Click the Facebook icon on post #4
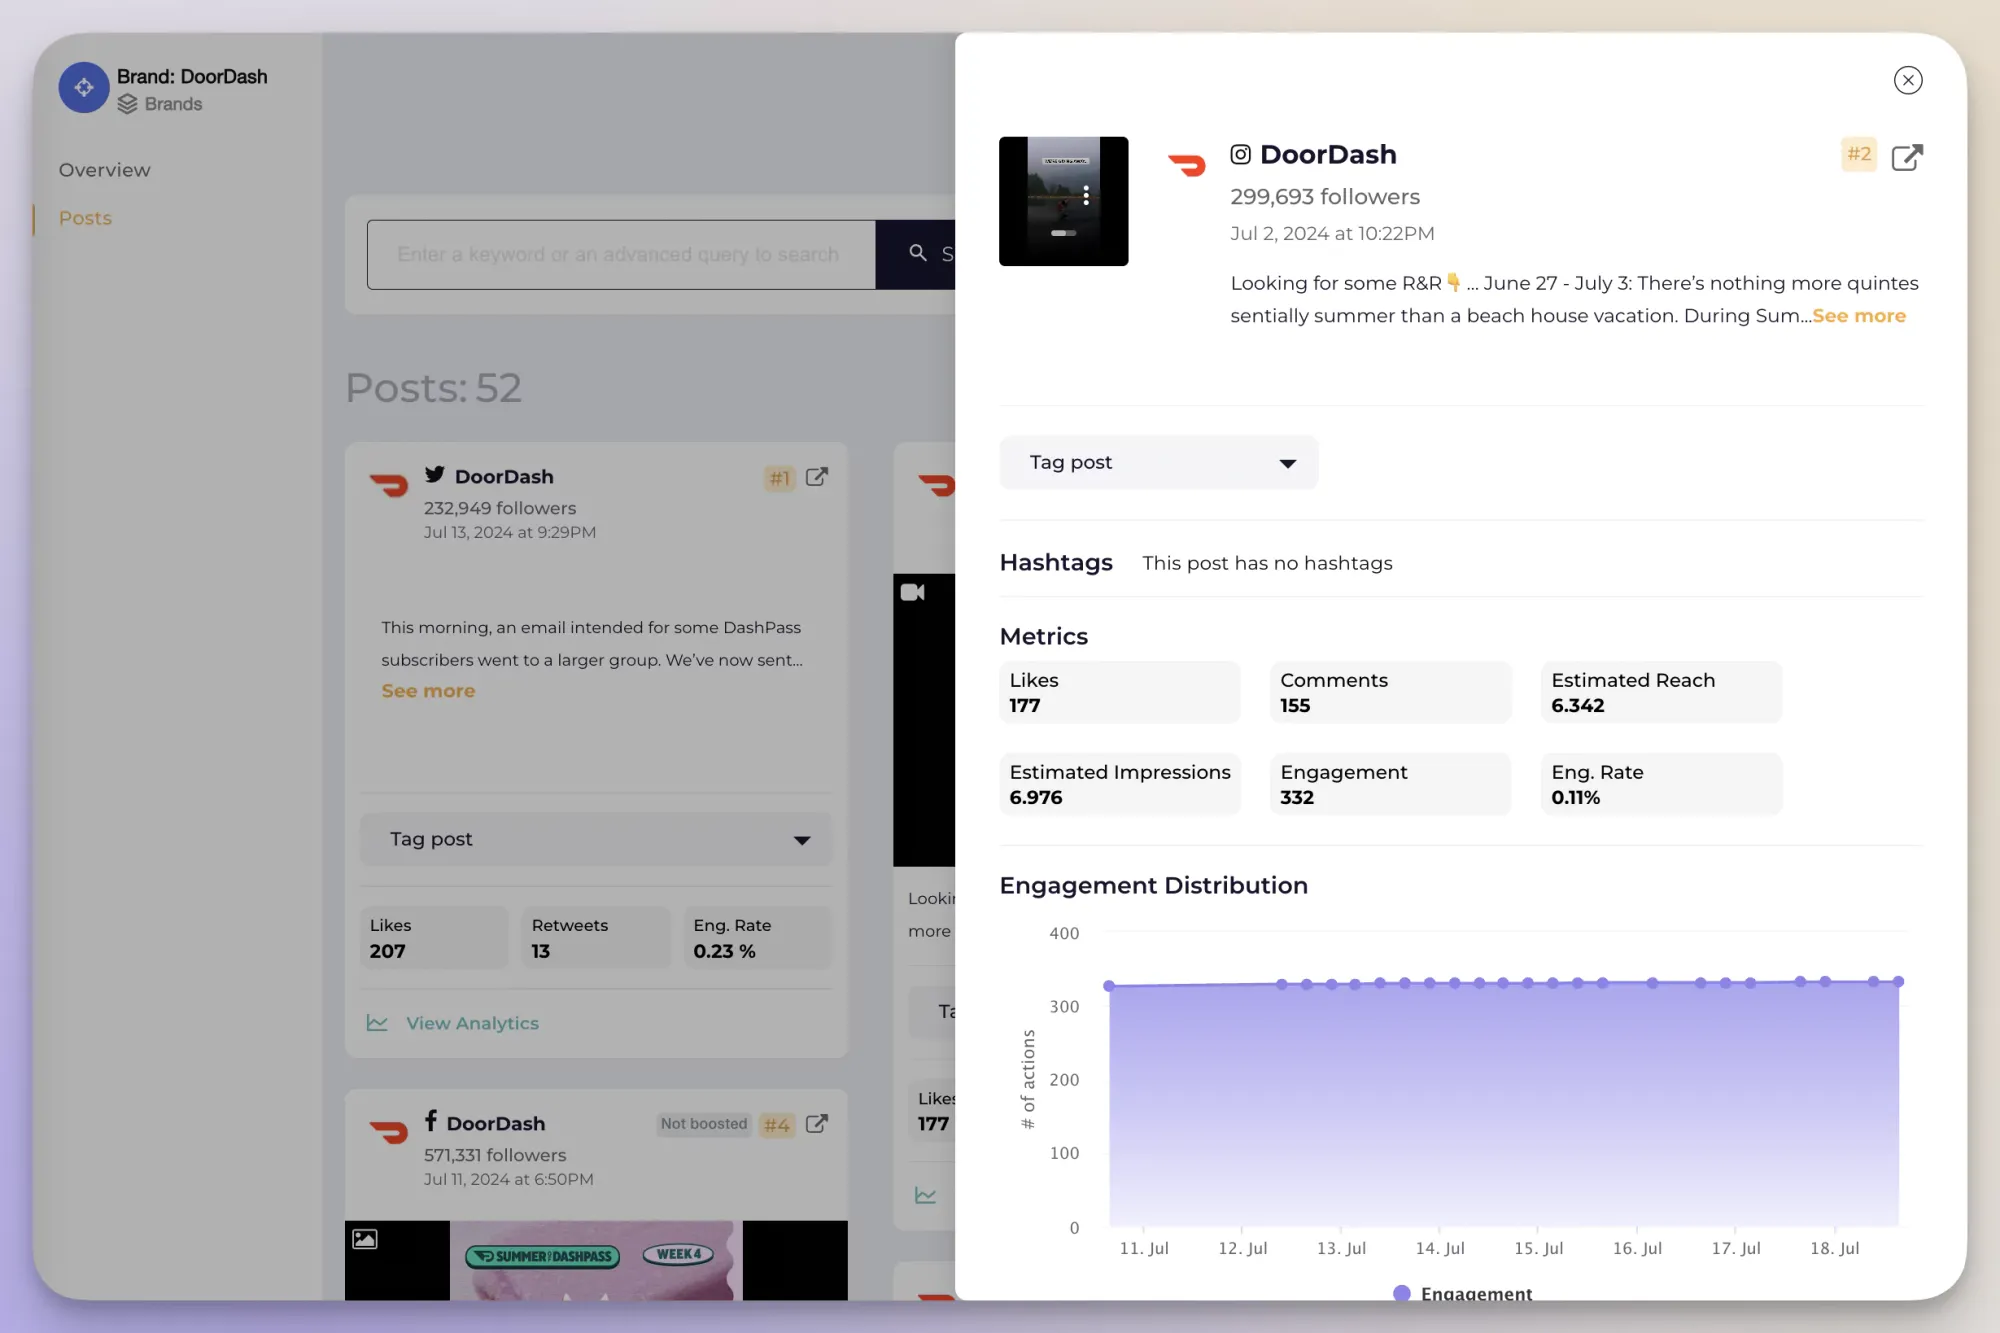2000x1333 pixels. (x=430, y=1121)
